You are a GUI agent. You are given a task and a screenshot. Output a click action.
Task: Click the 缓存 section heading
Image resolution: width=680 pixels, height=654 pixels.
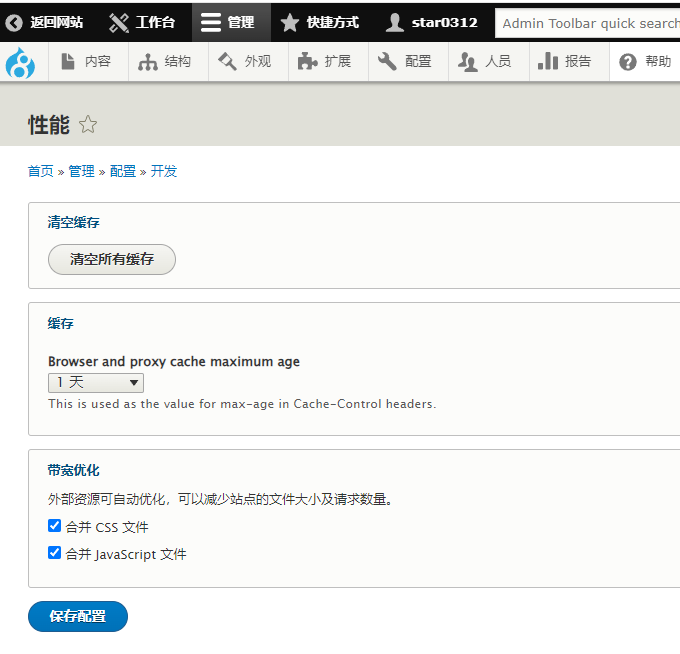pyautogui.click(x=61, y=323)
